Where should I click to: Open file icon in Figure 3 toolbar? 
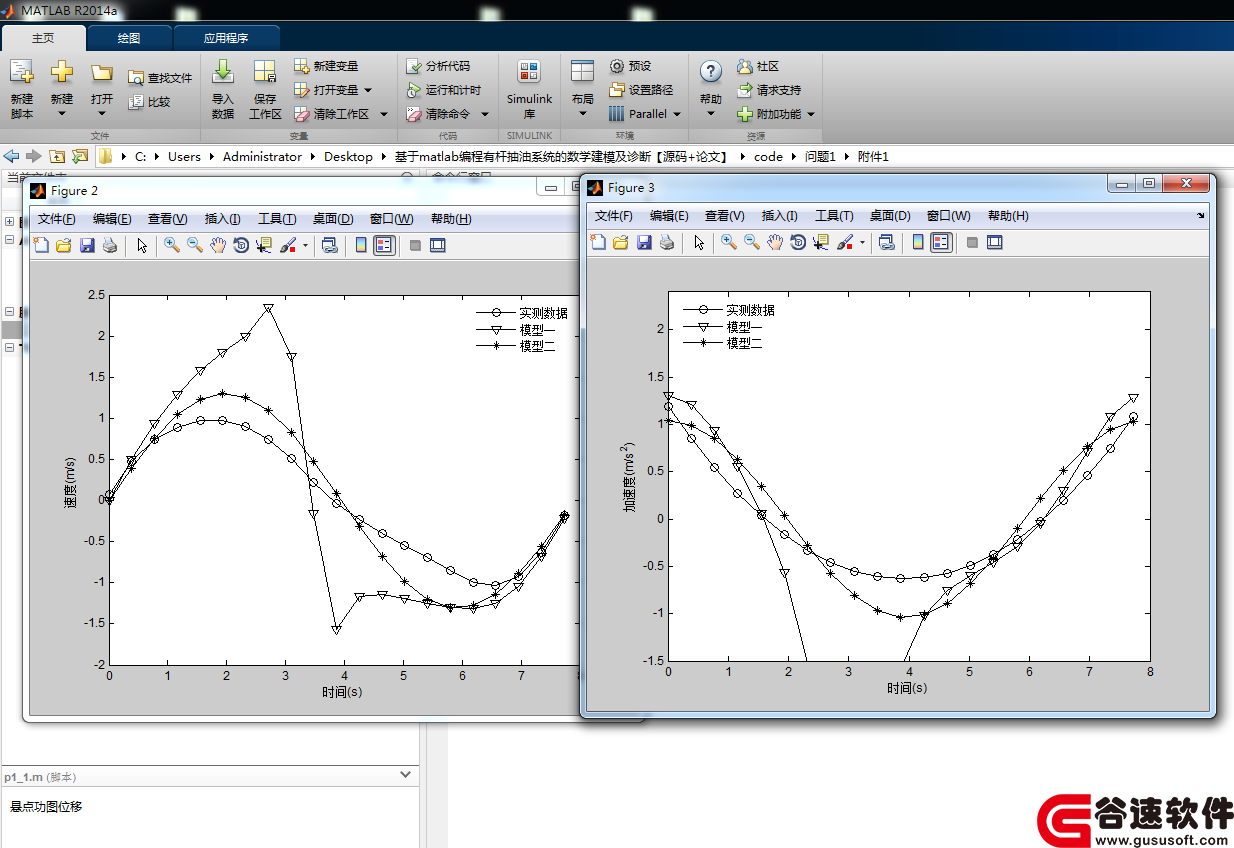pyautogui.click(x=621, y=242)
